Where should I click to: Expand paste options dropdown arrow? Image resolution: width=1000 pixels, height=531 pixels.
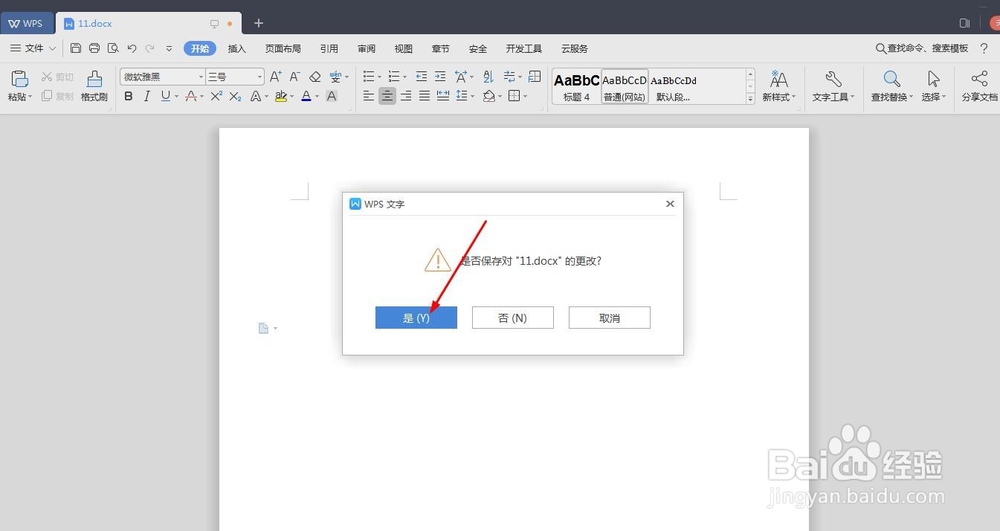pos(30,97)
